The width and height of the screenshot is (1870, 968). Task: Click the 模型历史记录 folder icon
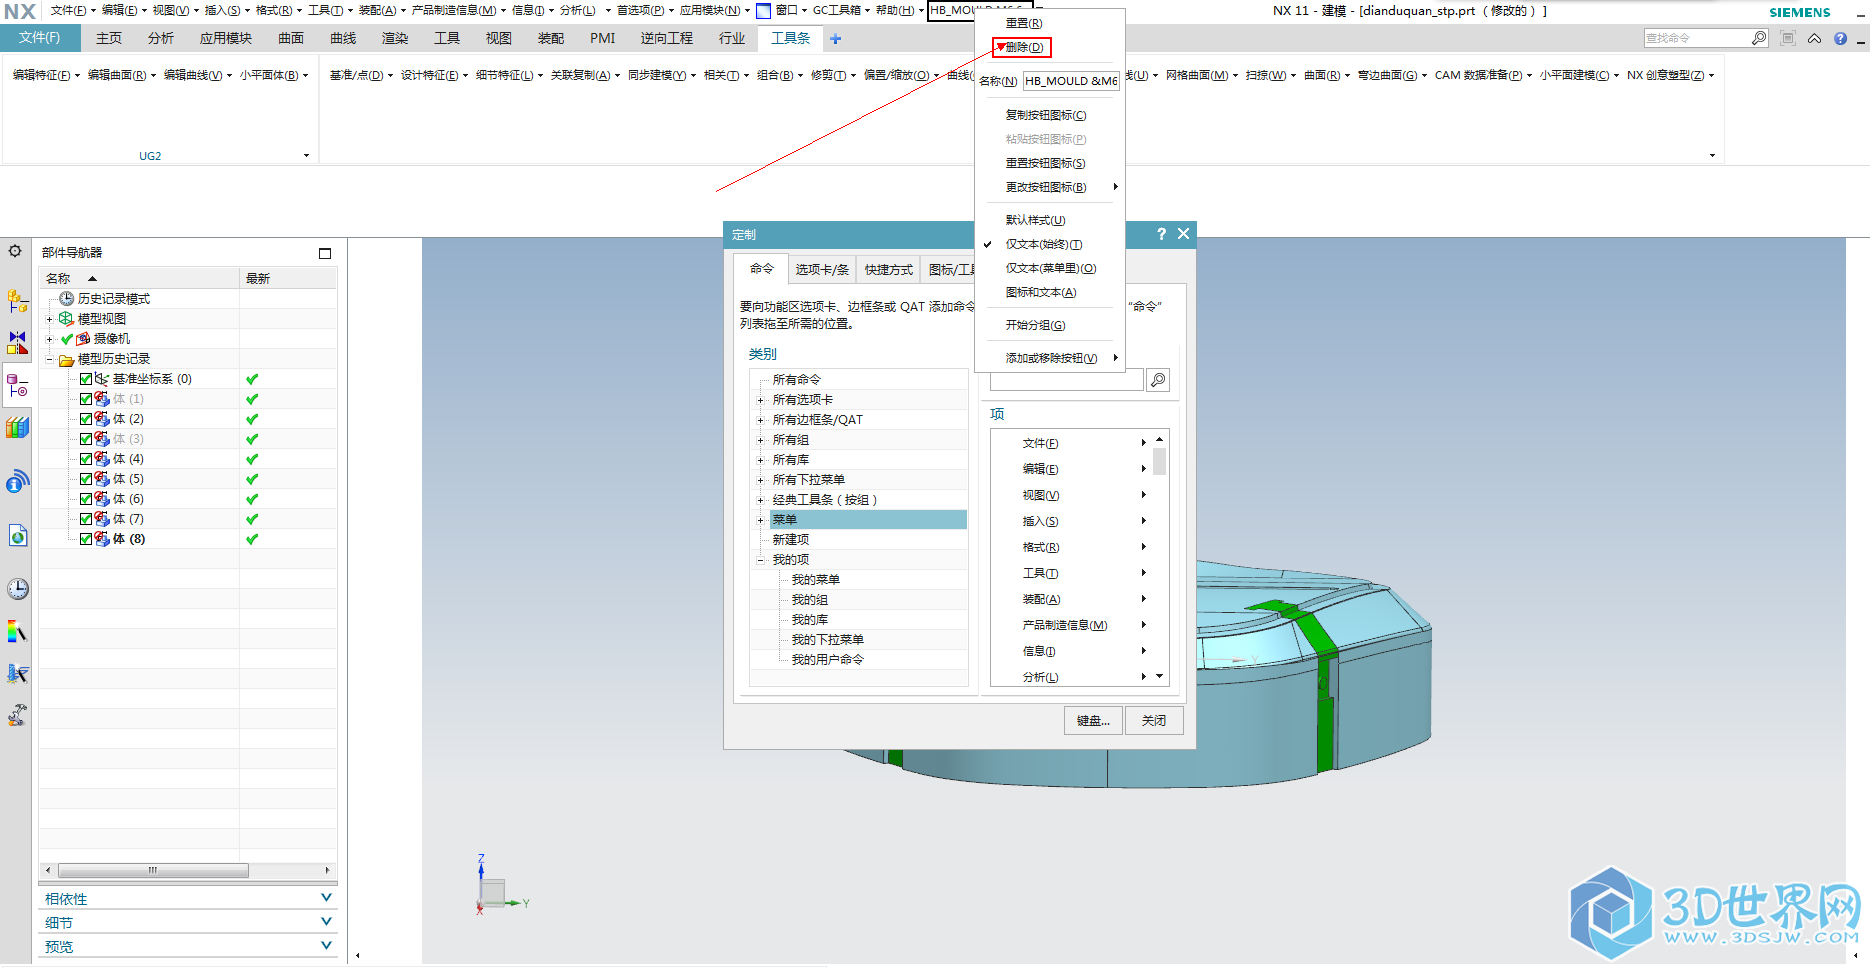67,359
